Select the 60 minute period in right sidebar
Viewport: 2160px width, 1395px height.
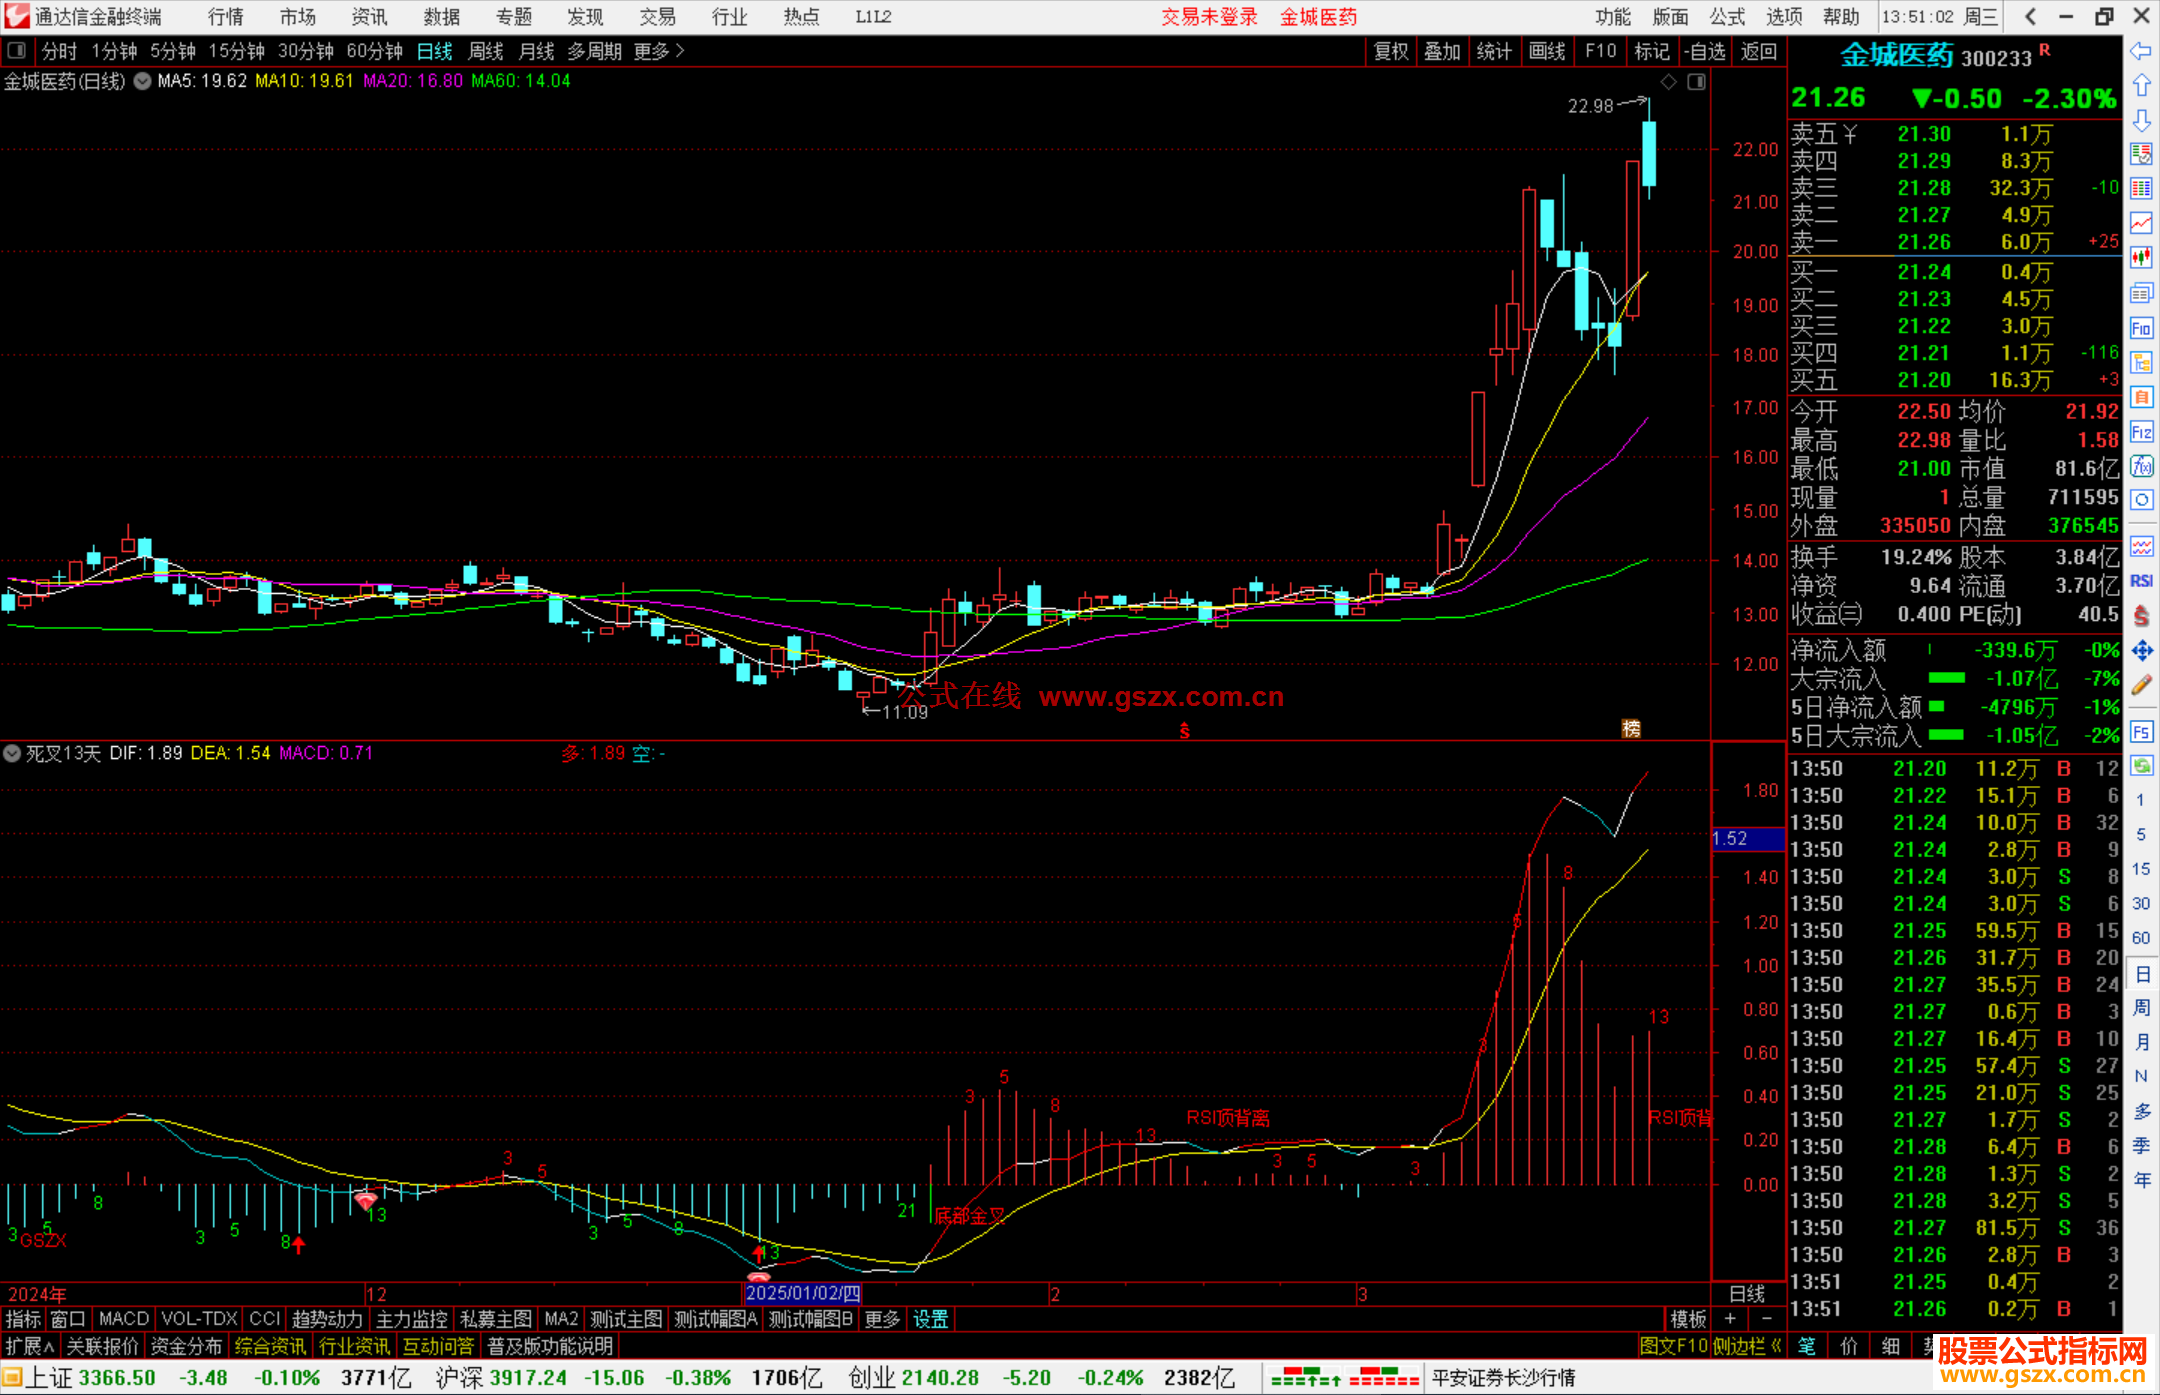(2141, 938)
